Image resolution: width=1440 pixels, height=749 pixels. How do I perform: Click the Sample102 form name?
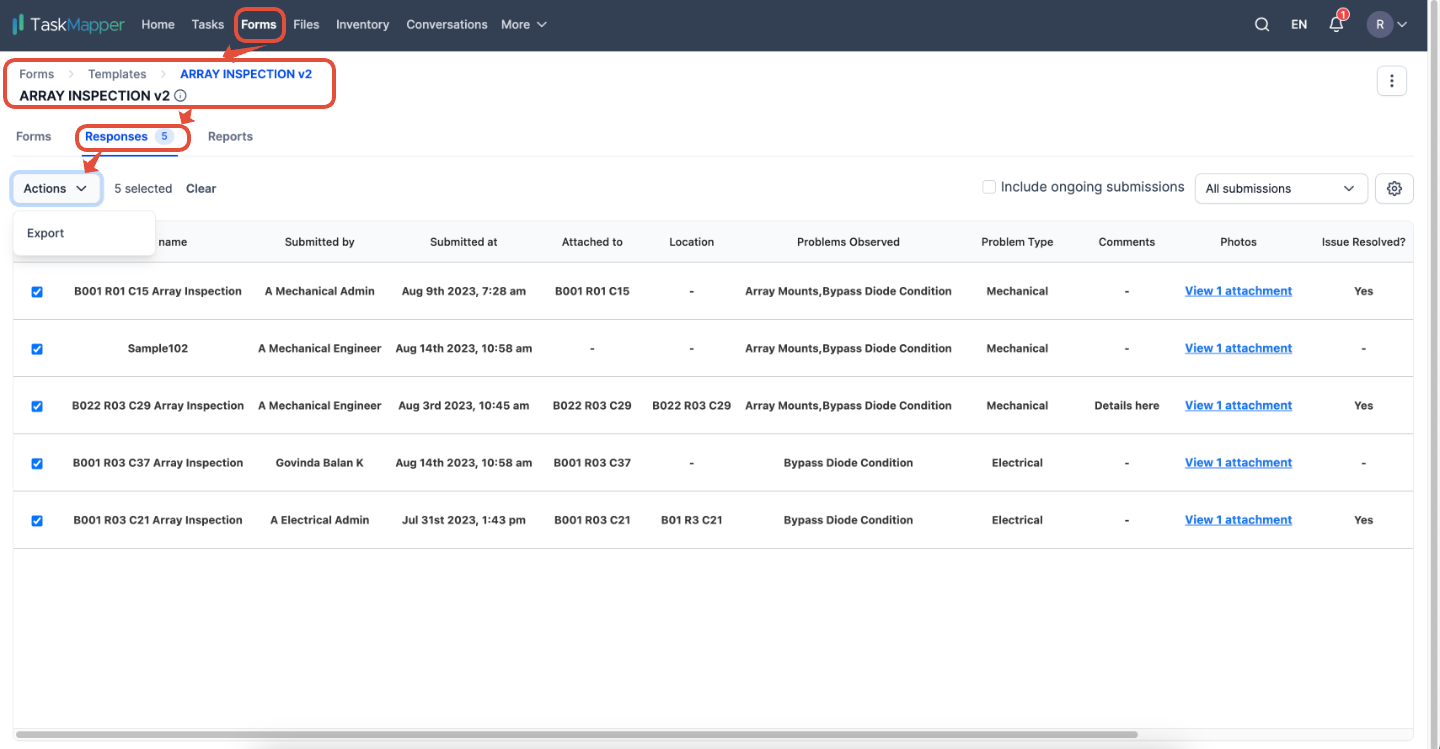point(158,348)
